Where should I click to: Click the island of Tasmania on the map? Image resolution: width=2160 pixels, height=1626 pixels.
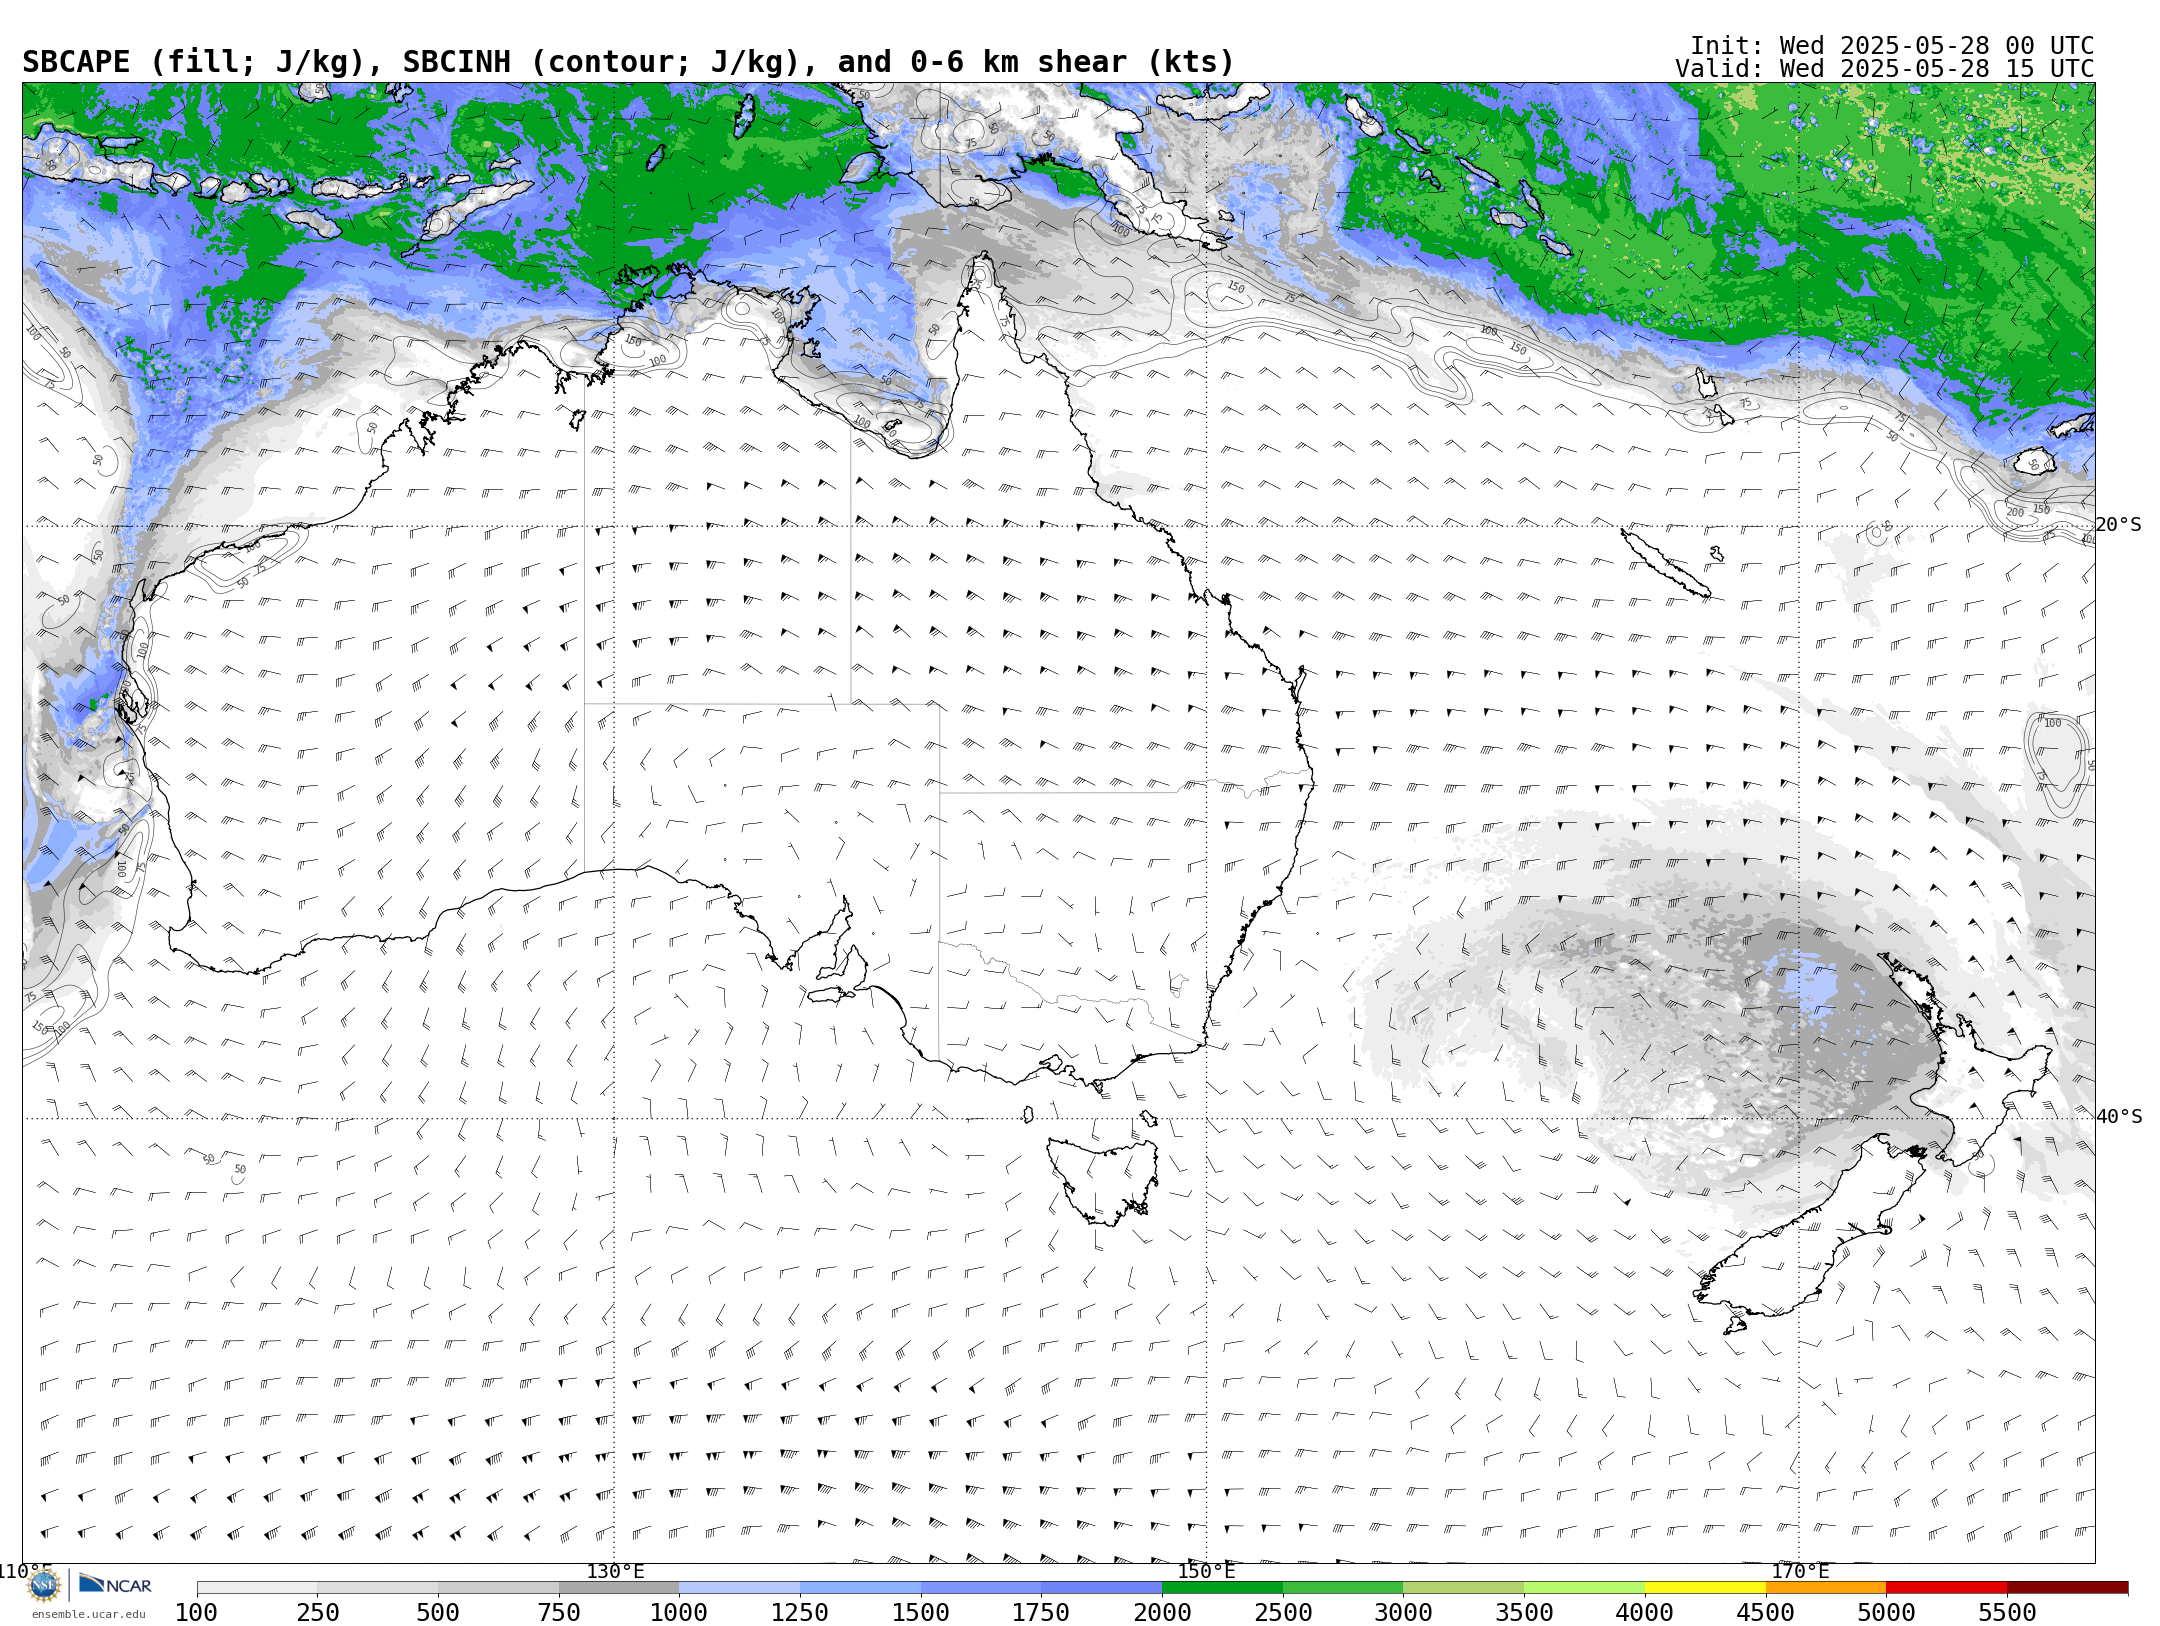(1105, 1180)
